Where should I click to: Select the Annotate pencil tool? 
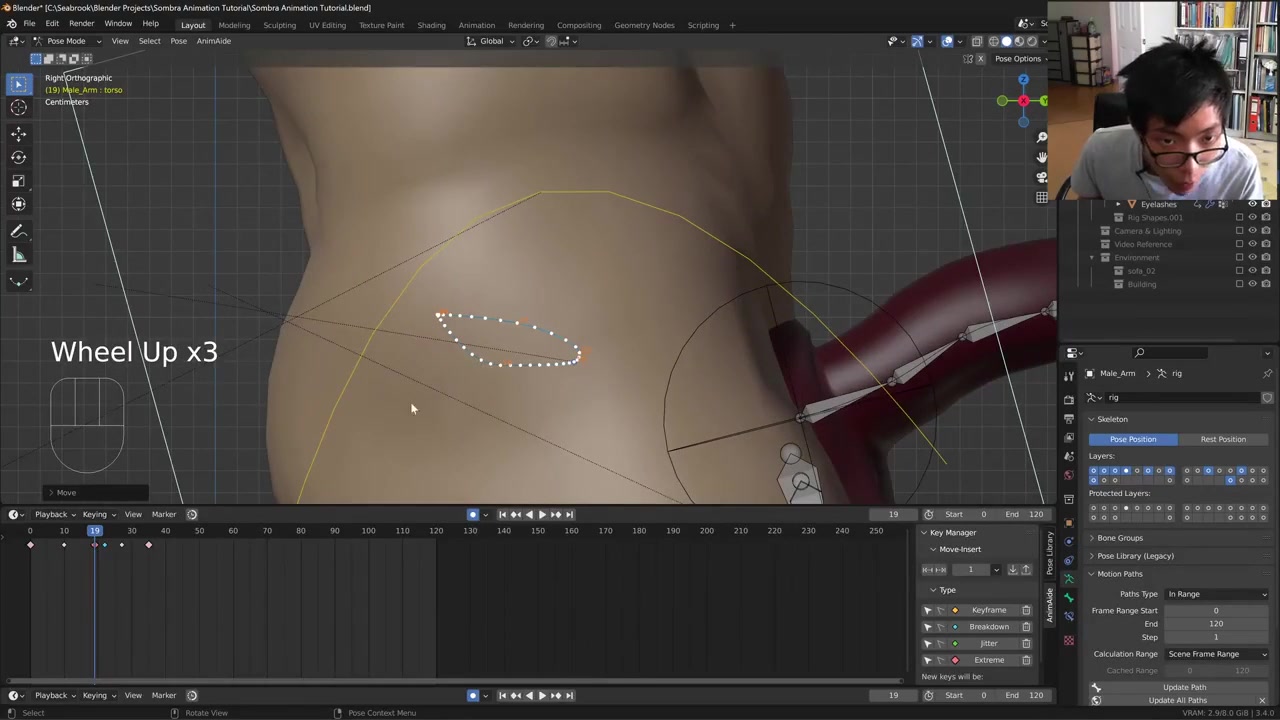18,231
